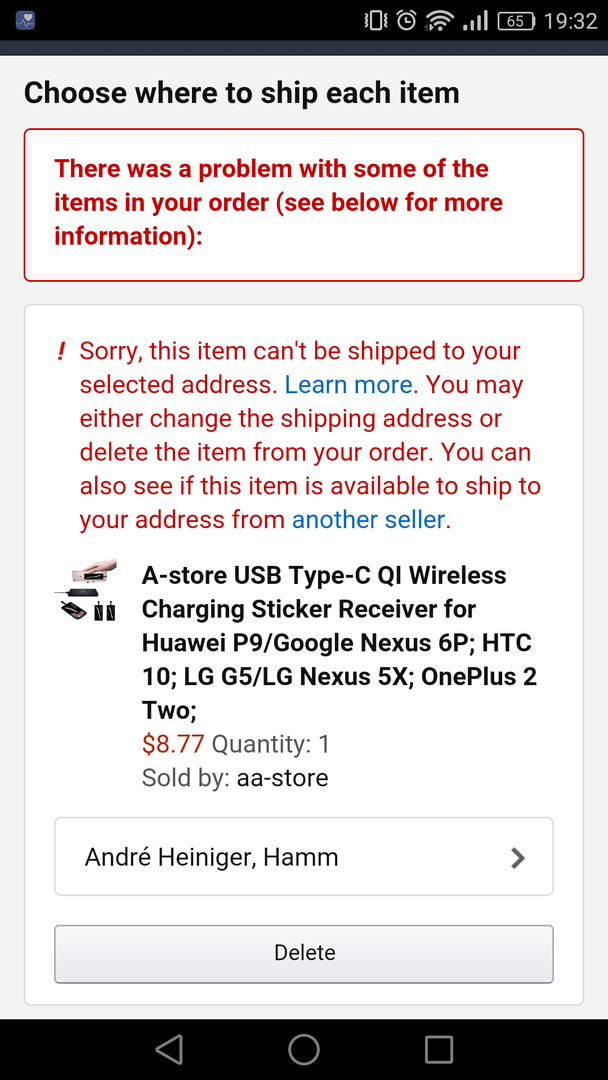Tap the Android home circle button
608x1080 pixels.
click(304, 1049)
